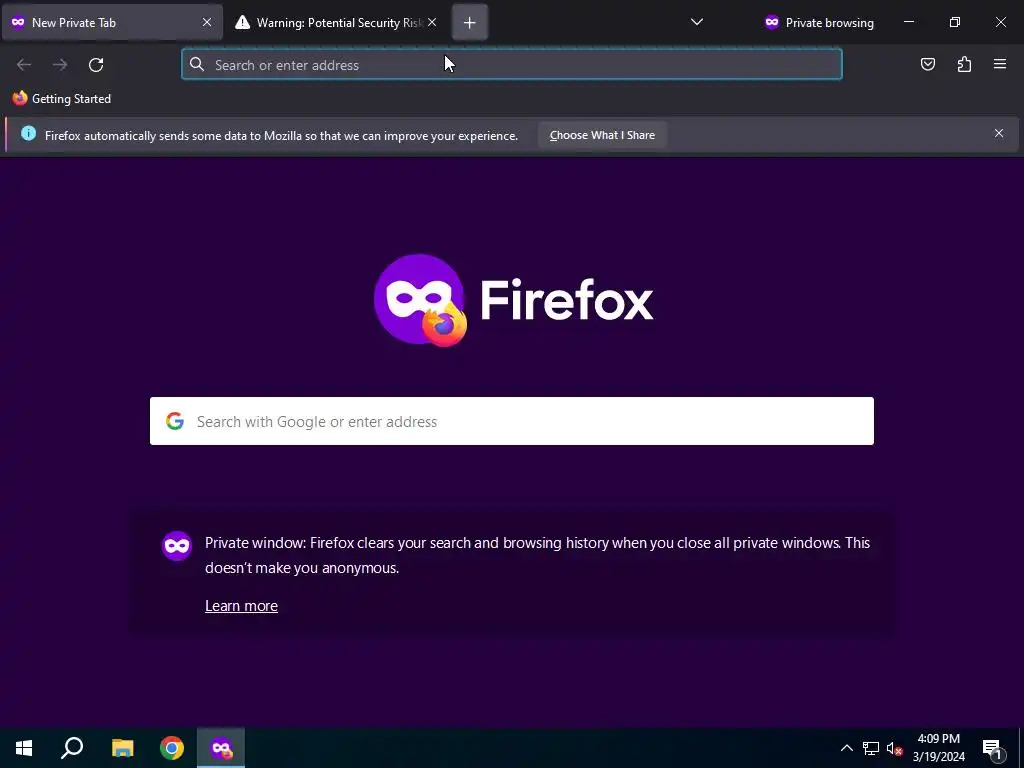Image resolution: width=1024 pixels, height=768 pixels.
Task: Click the private window mask icon
Action: pos(177,545)
